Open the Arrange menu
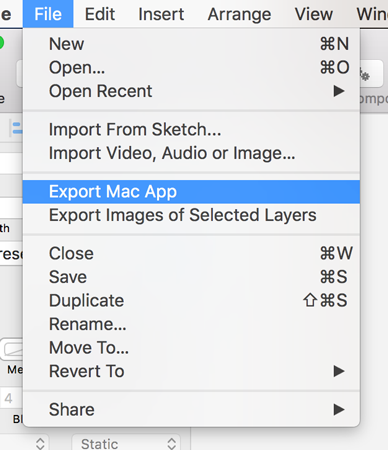388x450 pixels. 239,14
